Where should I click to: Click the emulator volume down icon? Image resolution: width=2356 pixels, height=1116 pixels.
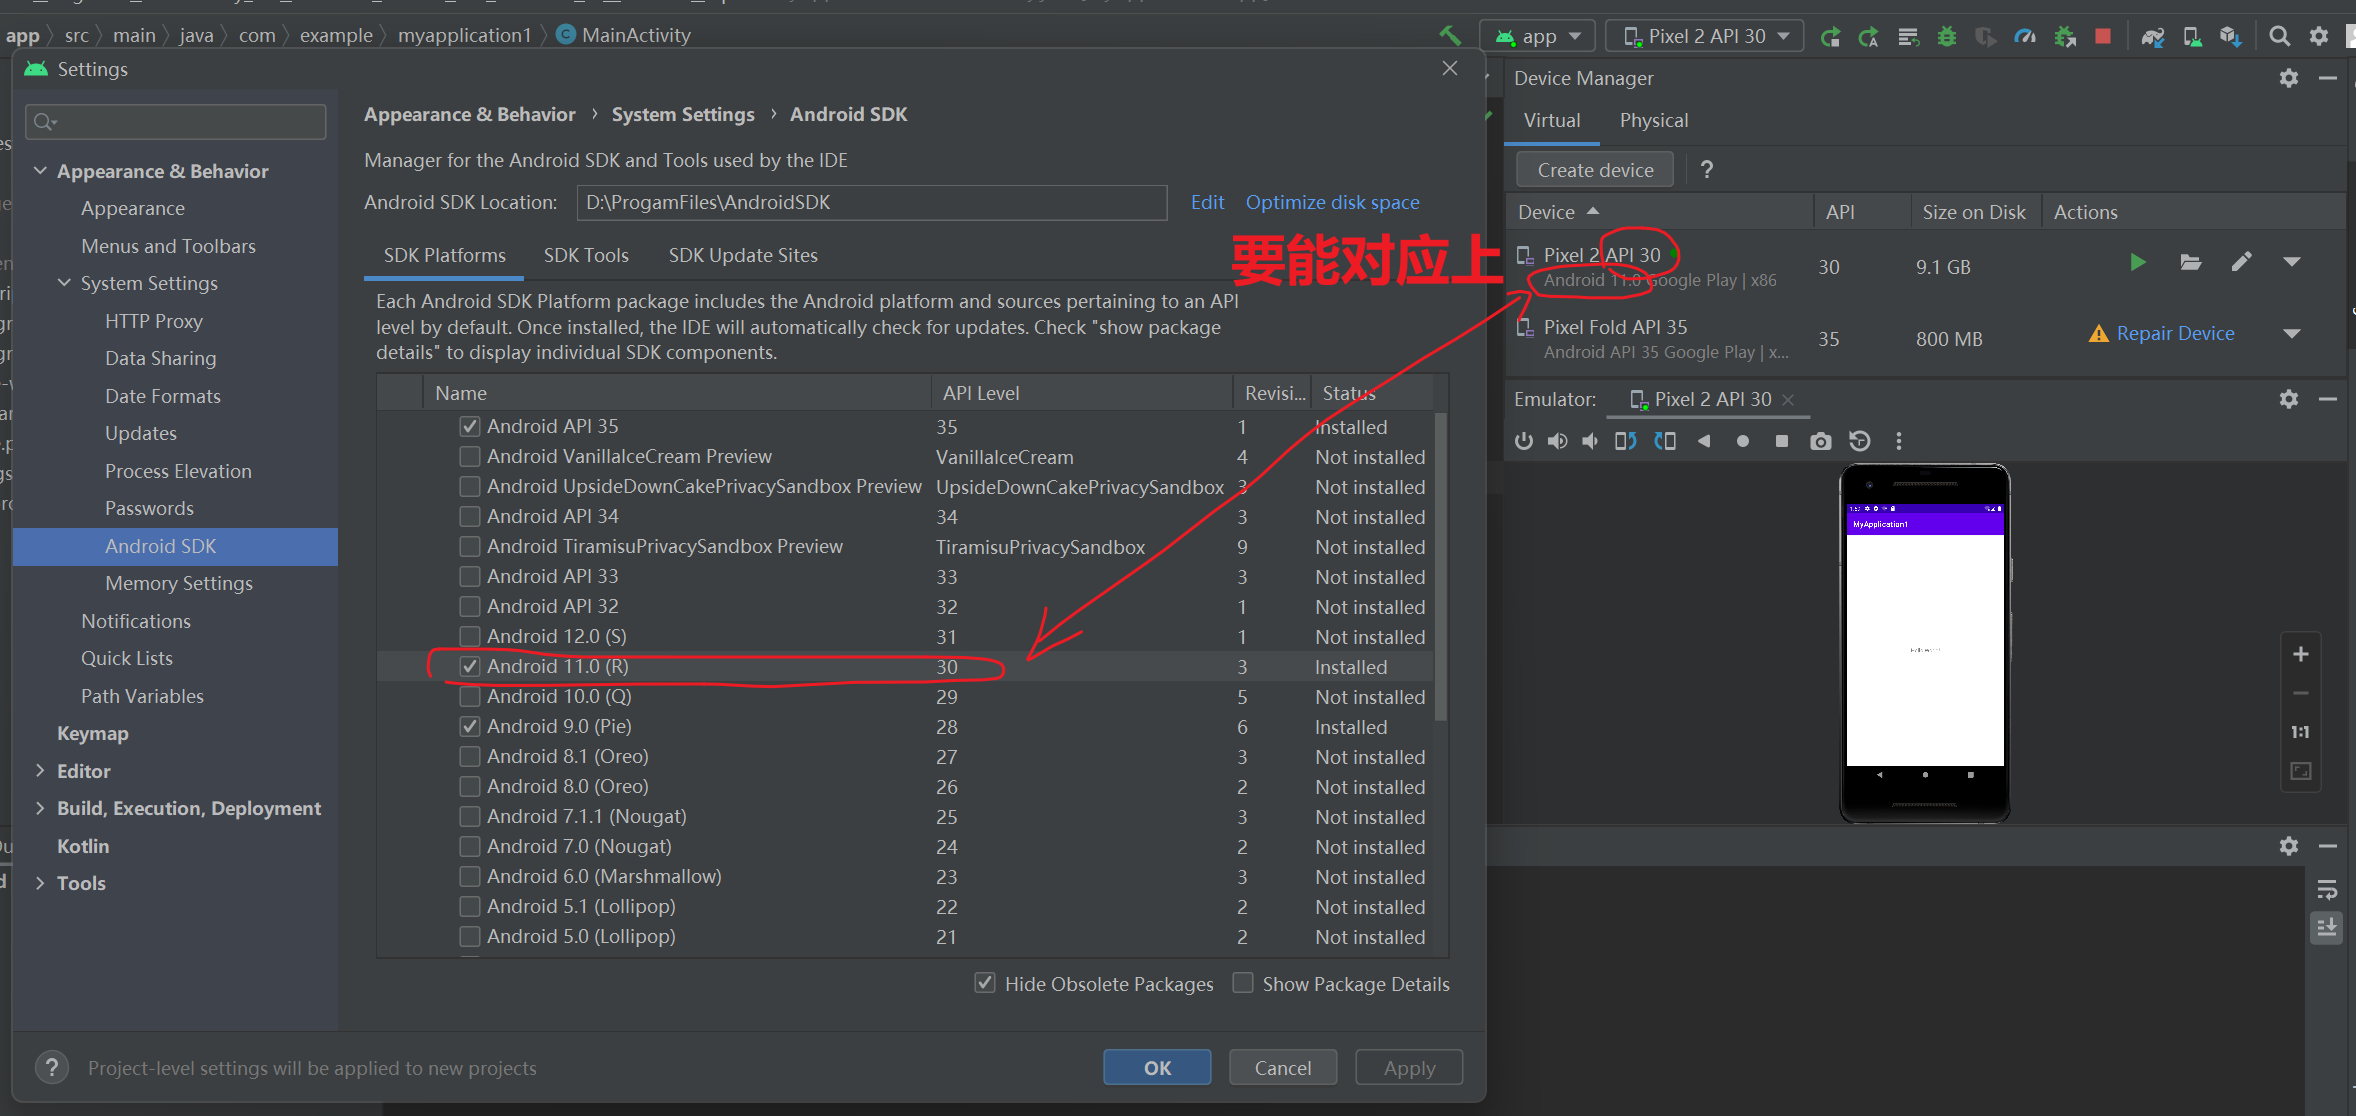[1590, 441]
